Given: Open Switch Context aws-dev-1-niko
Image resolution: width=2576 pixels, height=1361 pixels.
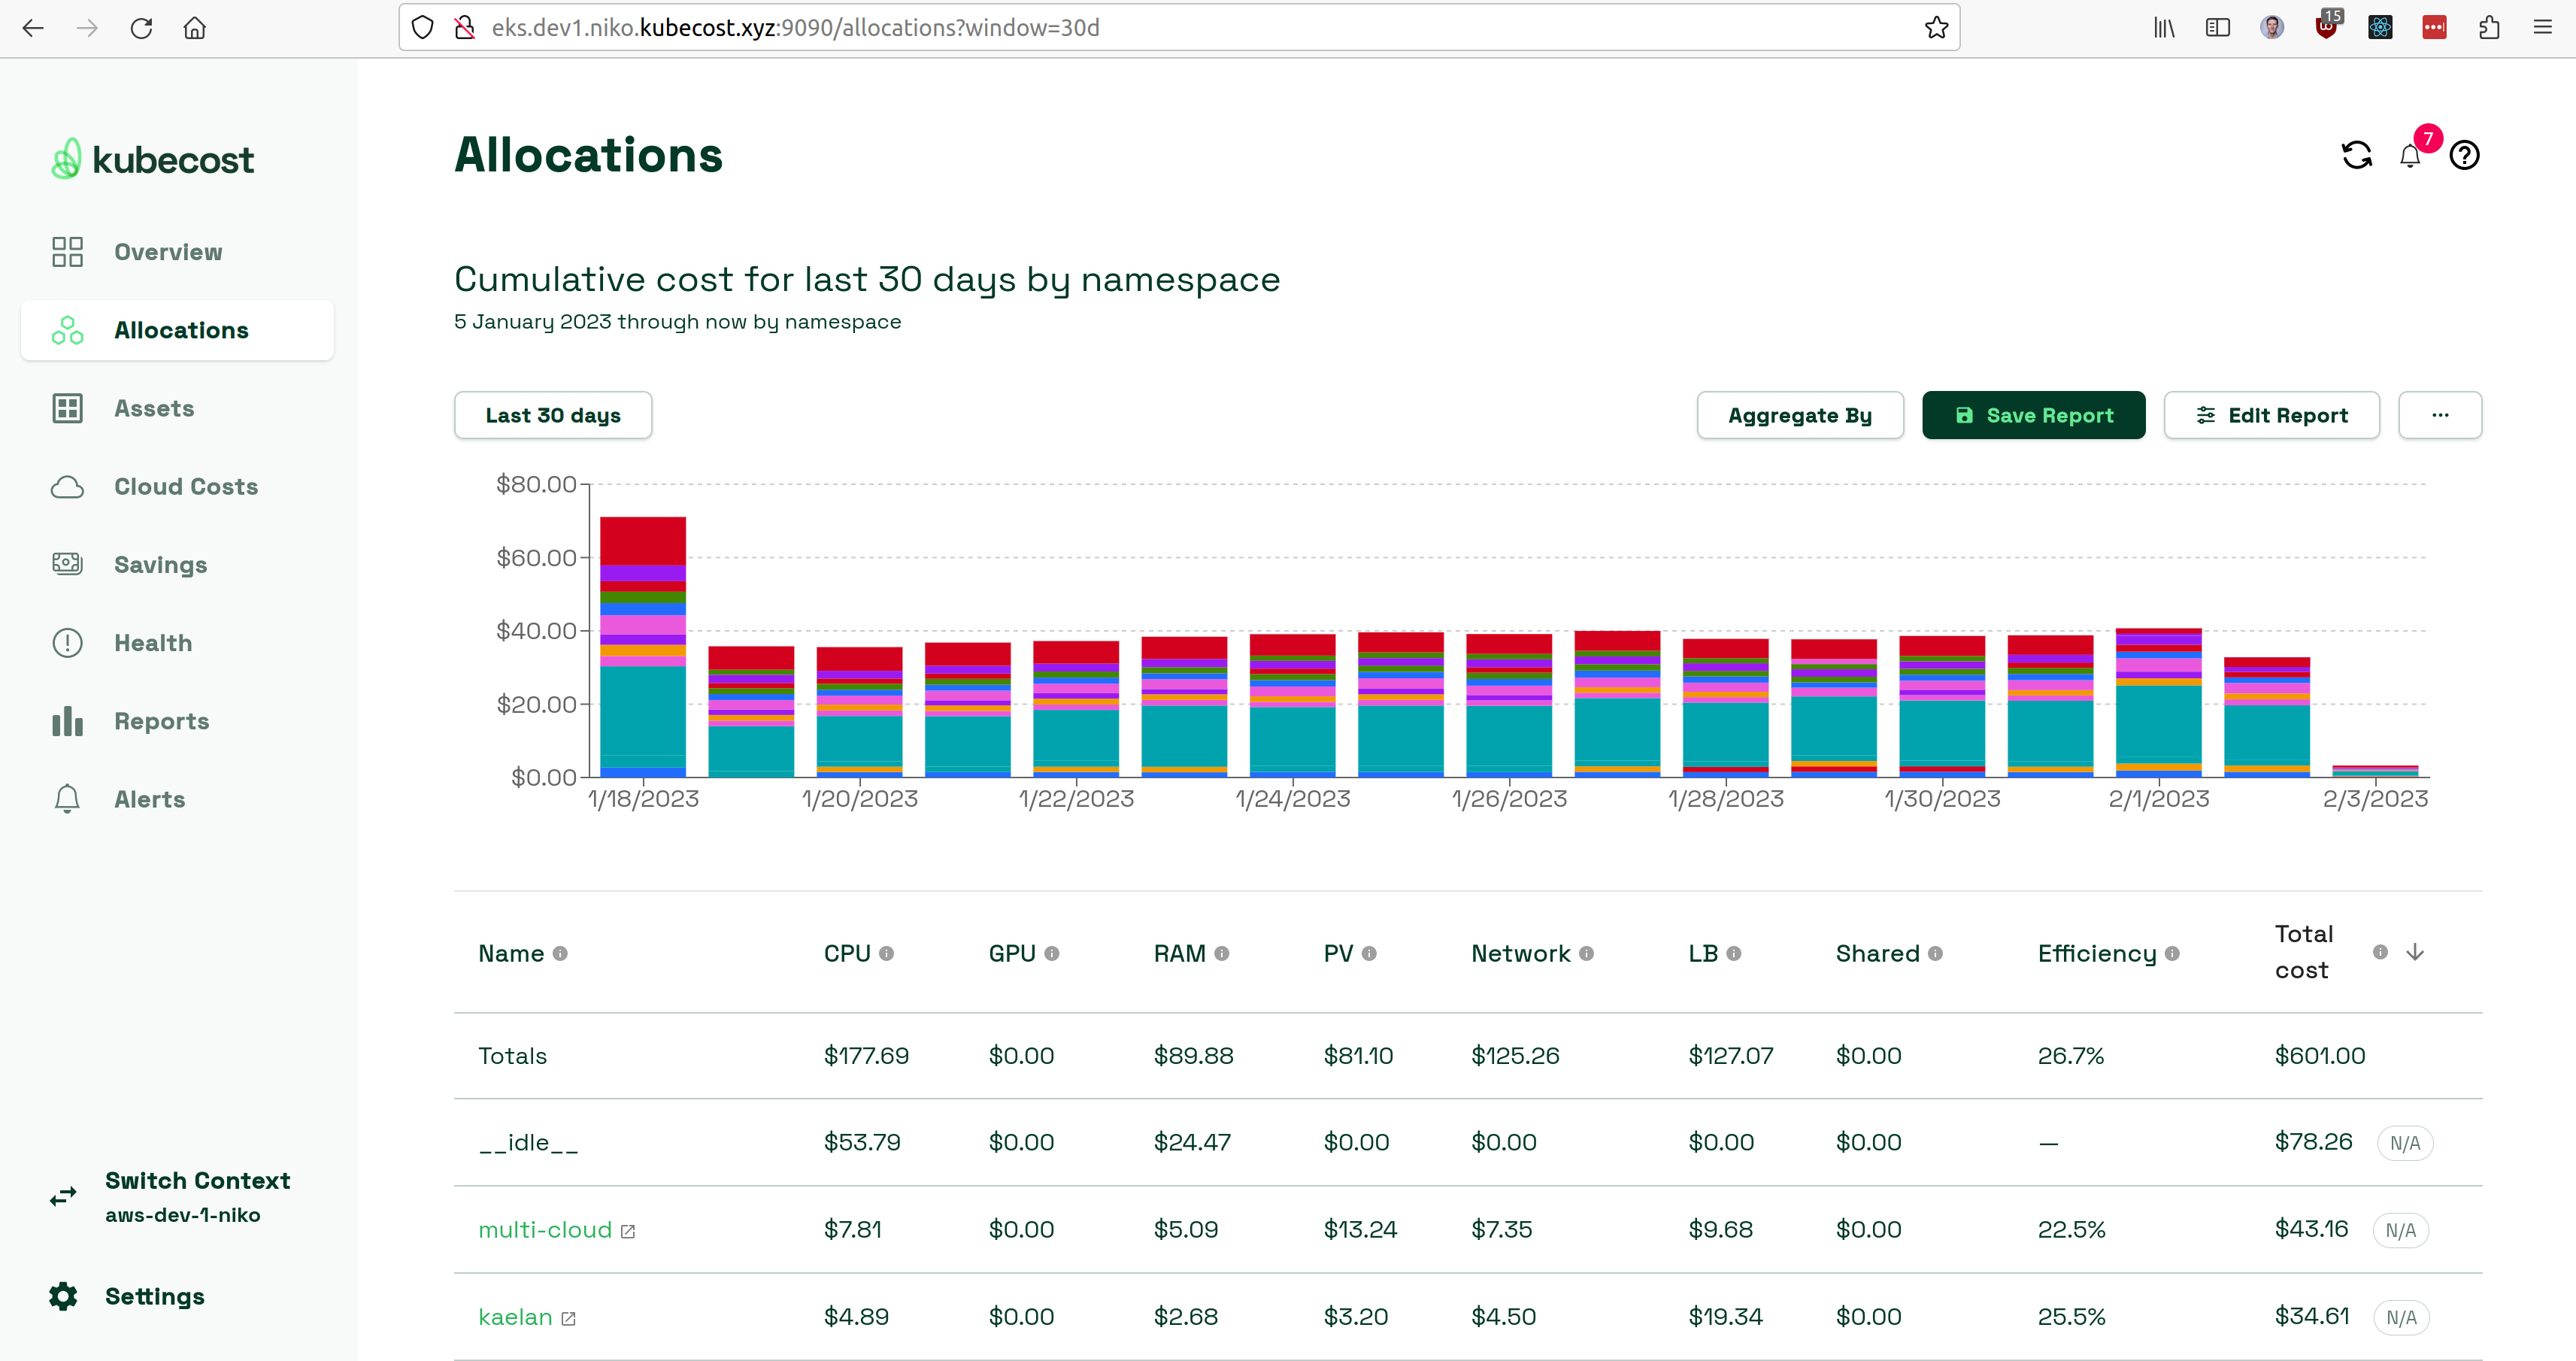Looking at the screenshot, I should 170,1196.
